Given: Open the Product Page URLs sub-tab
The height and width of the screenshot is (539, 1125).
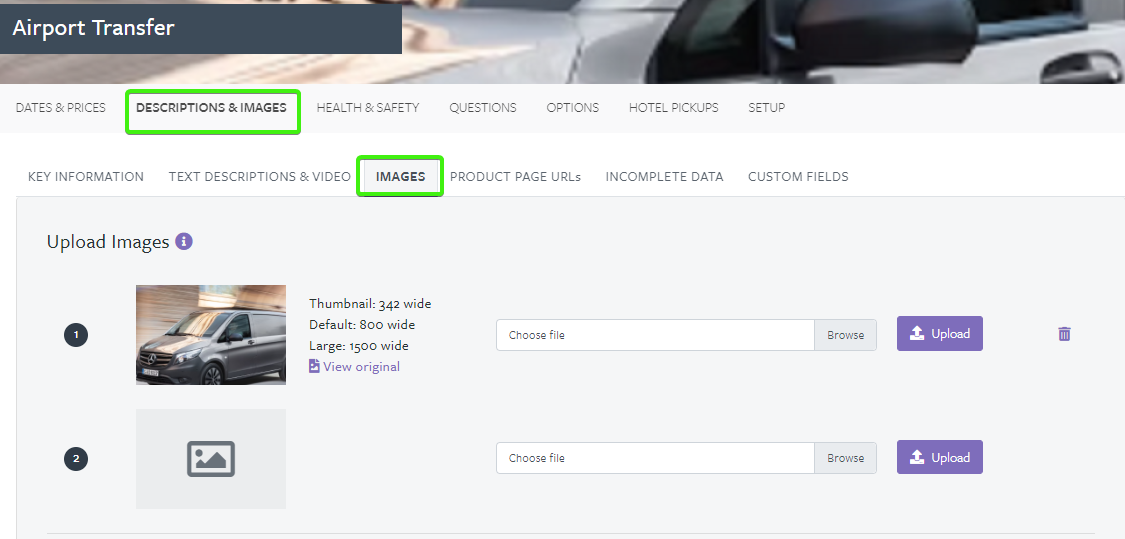Looking at the screenshot, I should click(515, 177).
